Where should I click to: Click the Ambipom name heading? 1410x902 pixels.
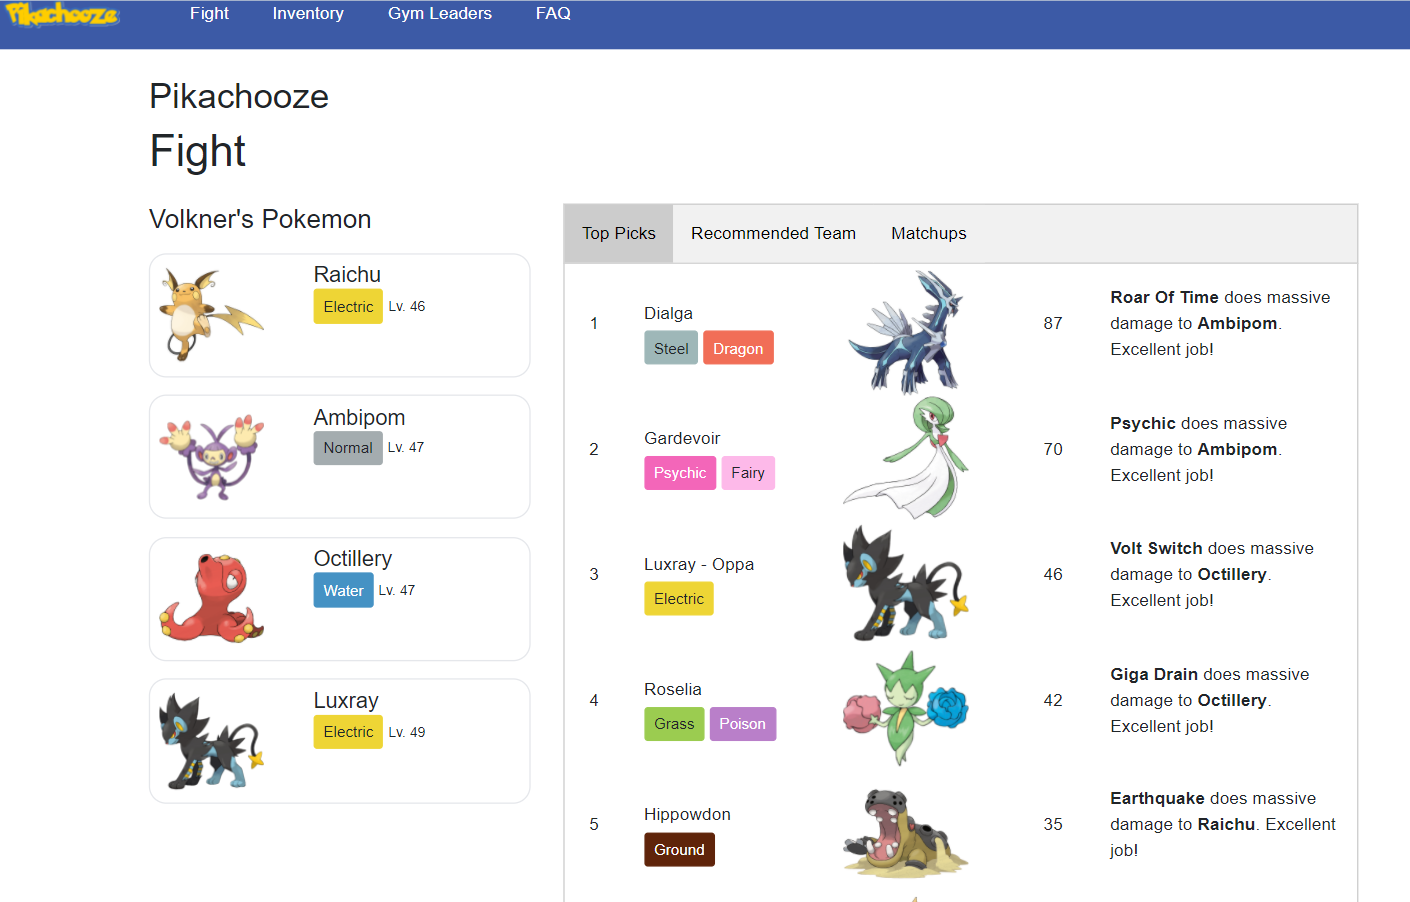tap(359, 418)
